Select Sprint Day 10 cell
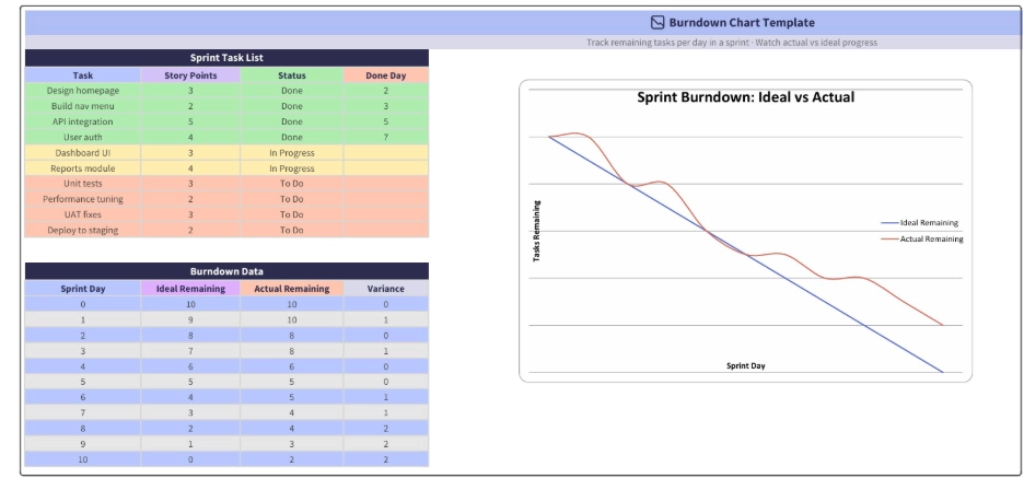Screen dimensions: 1024x490 pos(83,459)
